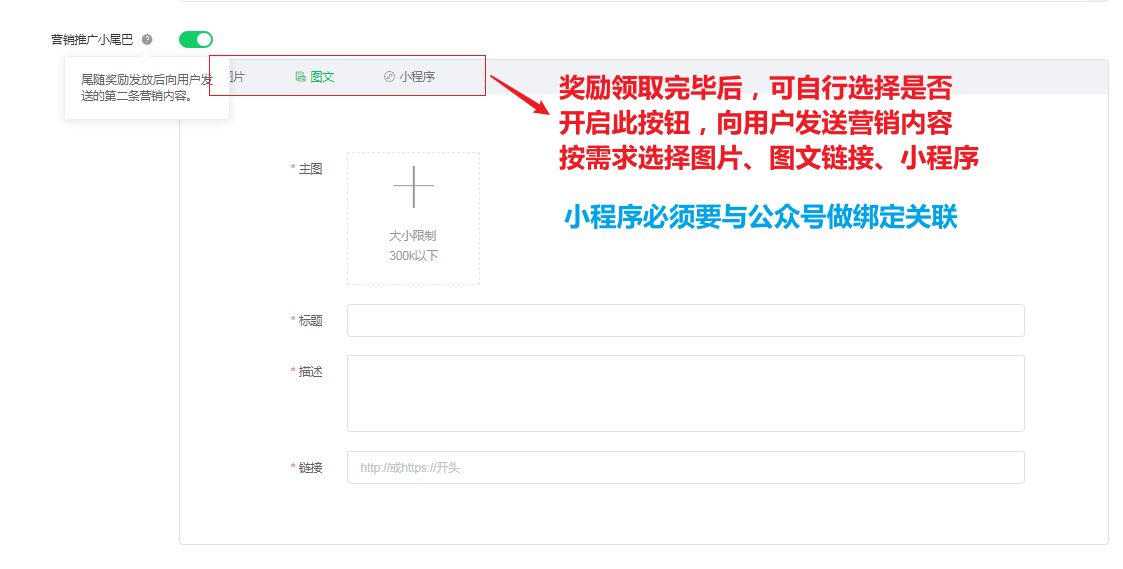
Task: Focus the 标题 input field
Action: [x=685, y=320]
